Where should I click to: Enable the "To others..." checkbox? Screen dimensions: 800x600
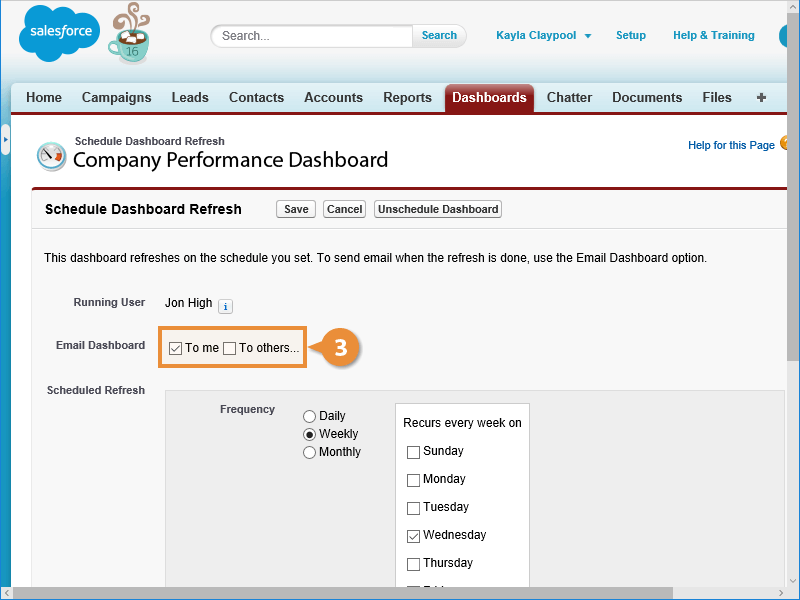pos(230,349)
